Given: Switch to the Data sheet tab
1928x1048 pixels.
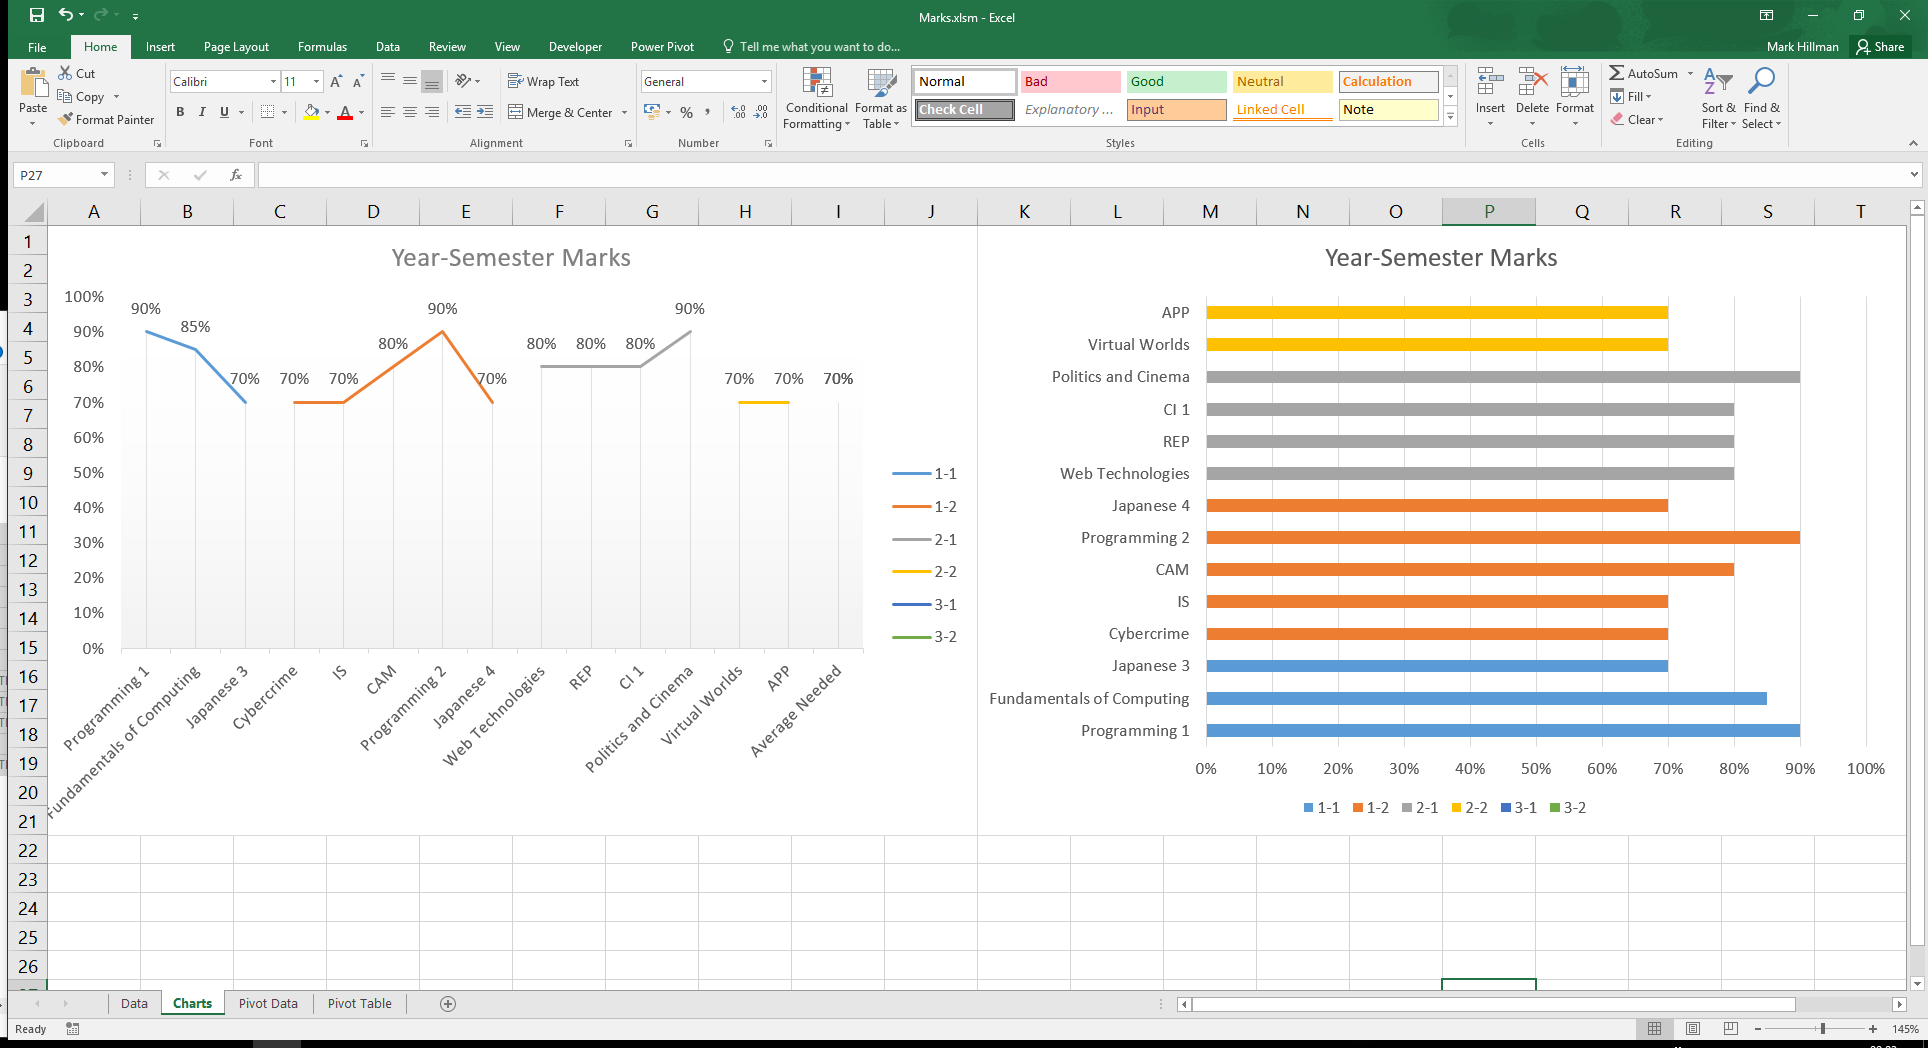Looking at the screenshot, I should coord(134,1004).
